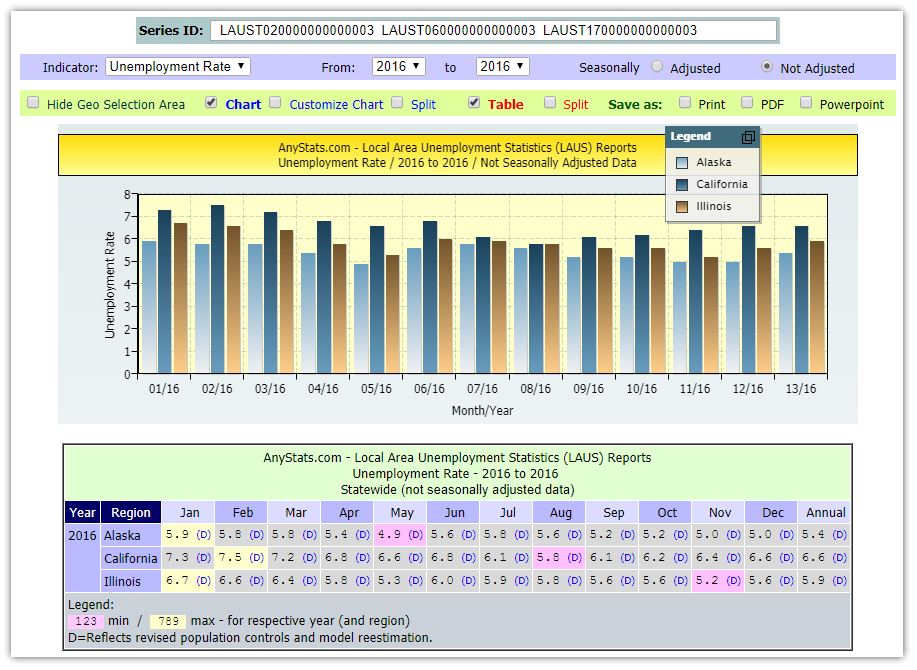Click the (D) footnote for California Aug
This screenshot has width=917, height=670.
click(x=575, y=558)
